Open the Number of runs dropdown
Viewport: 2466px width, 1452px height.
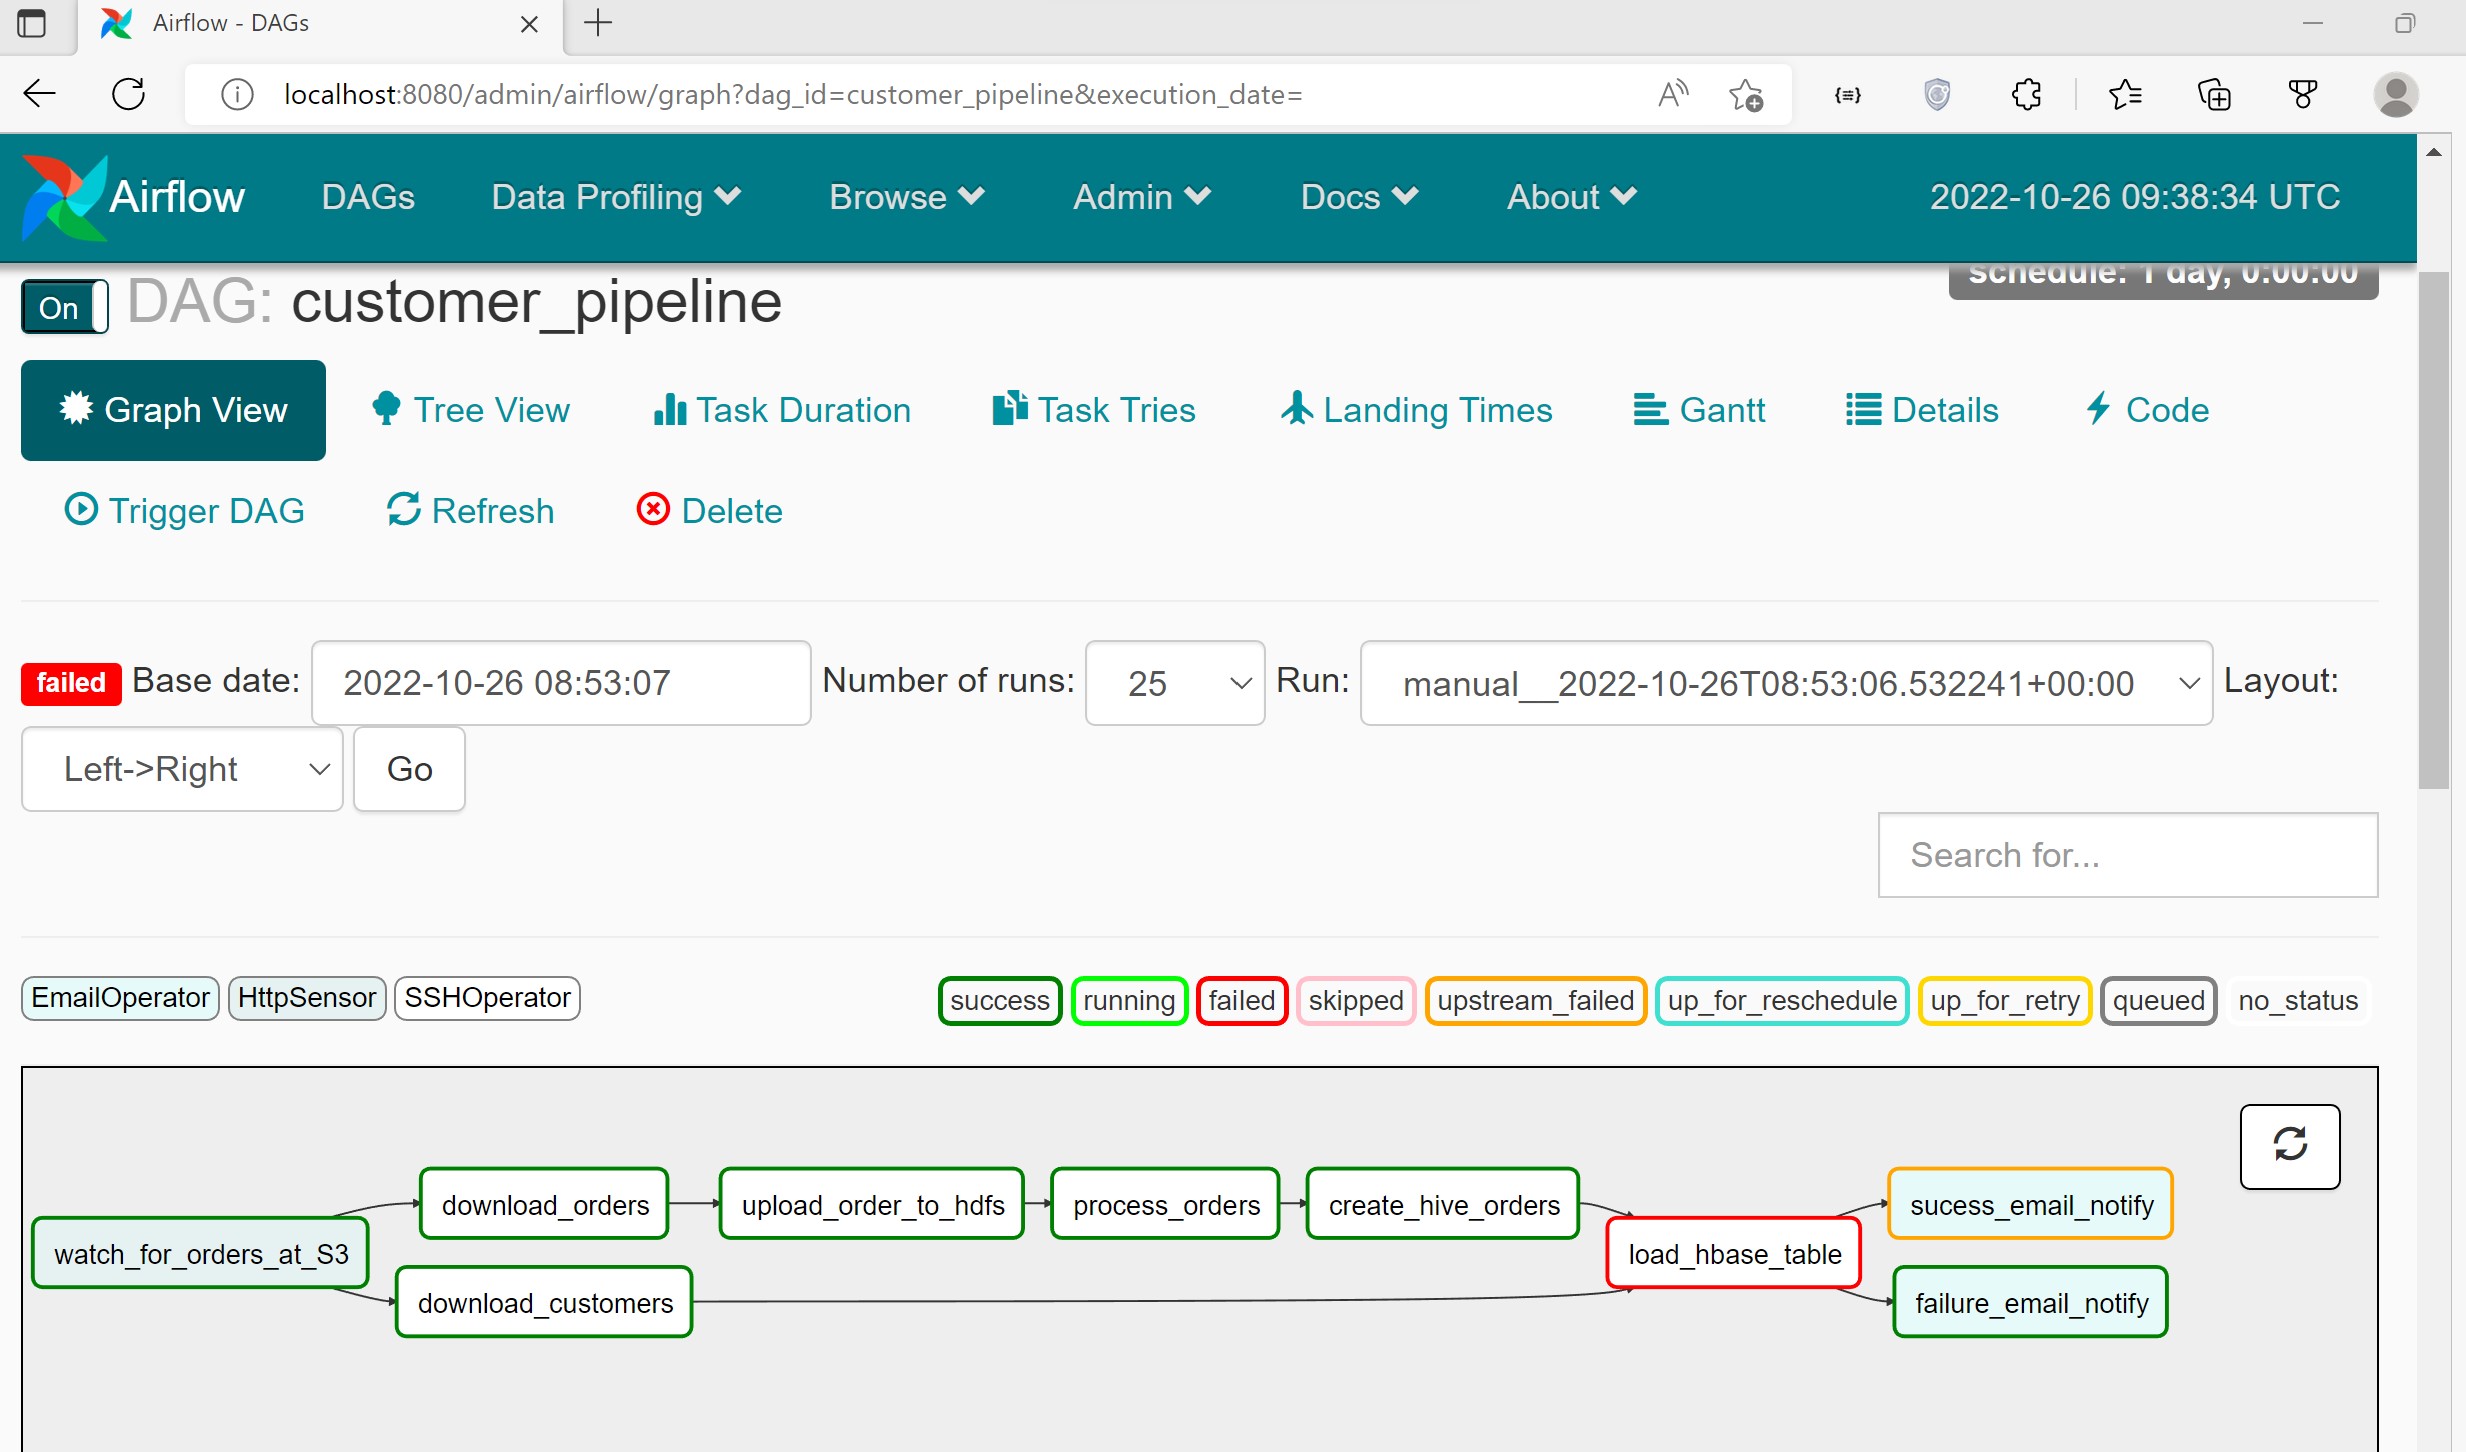pyautogui.click(x=1174, y=683)
